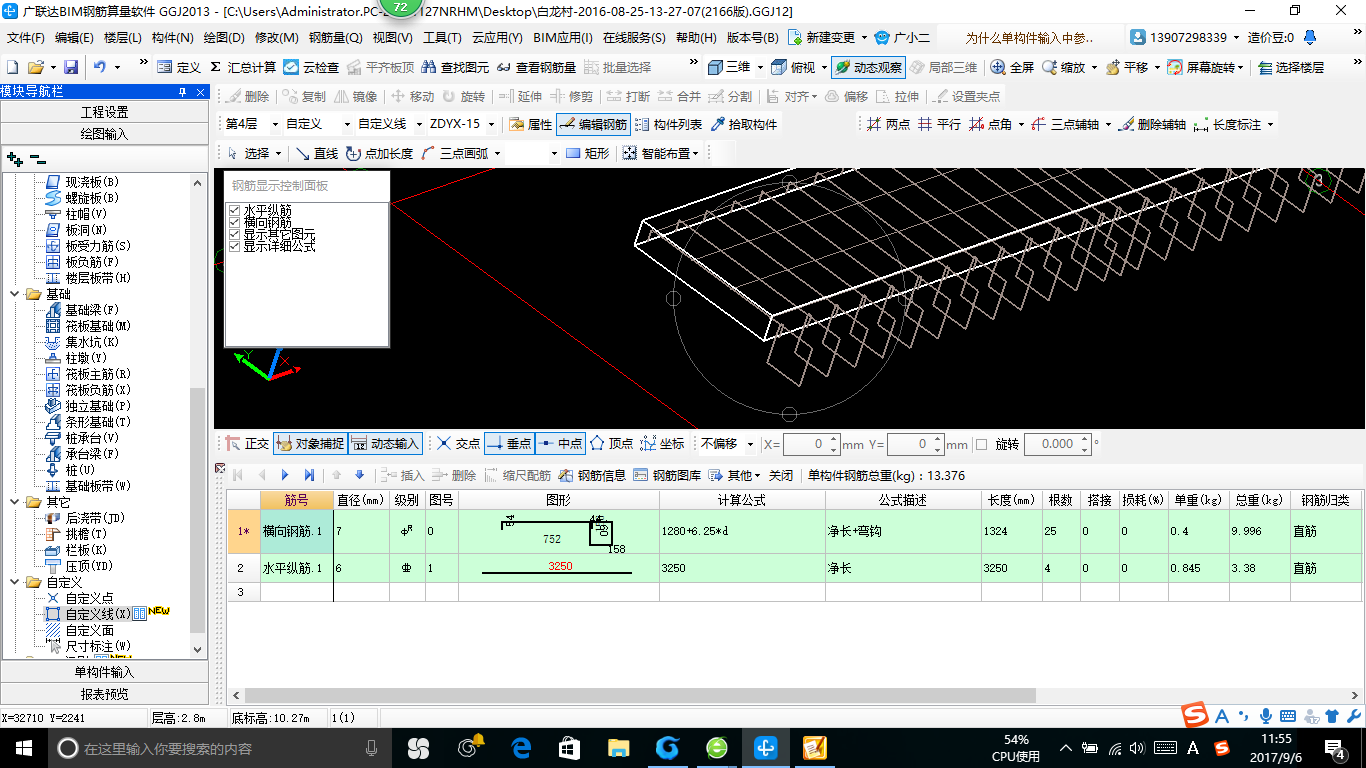
Task: Open the 文件(F) menu
Action: coord(26,38)
